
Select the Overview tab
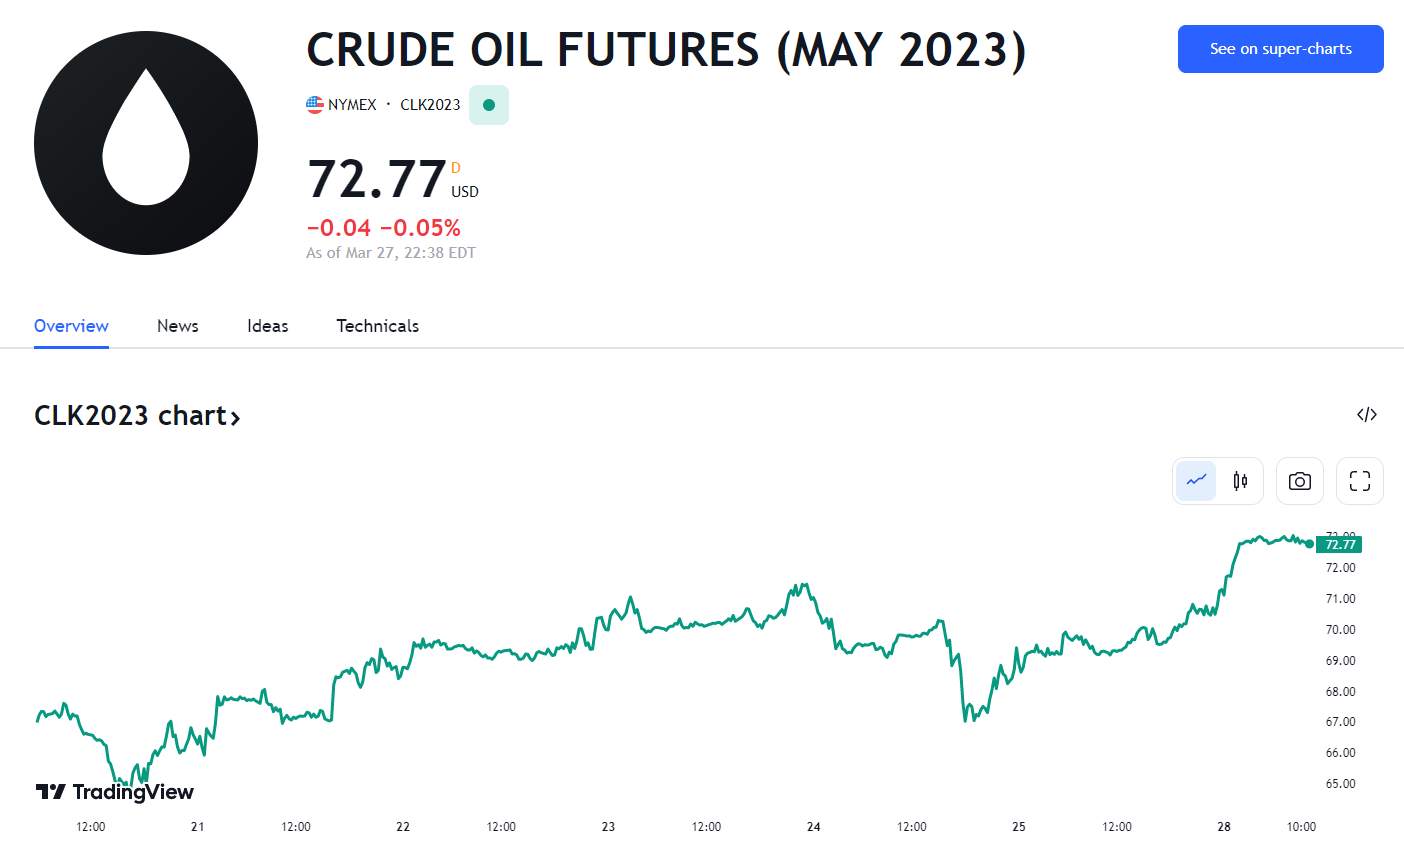71,326
